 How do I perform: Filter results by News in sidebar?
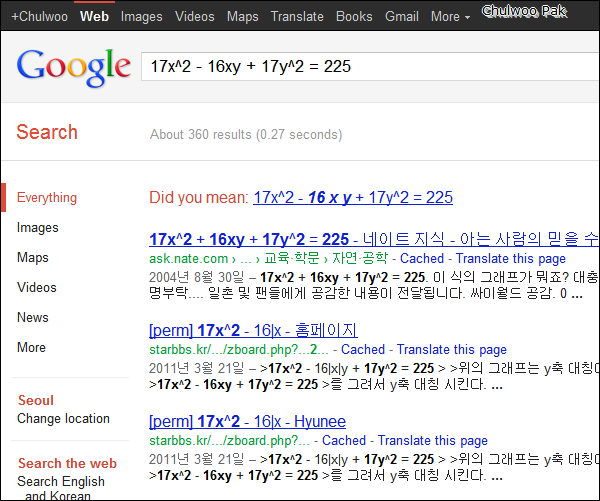pyautogui.click(x=33, y=317)
